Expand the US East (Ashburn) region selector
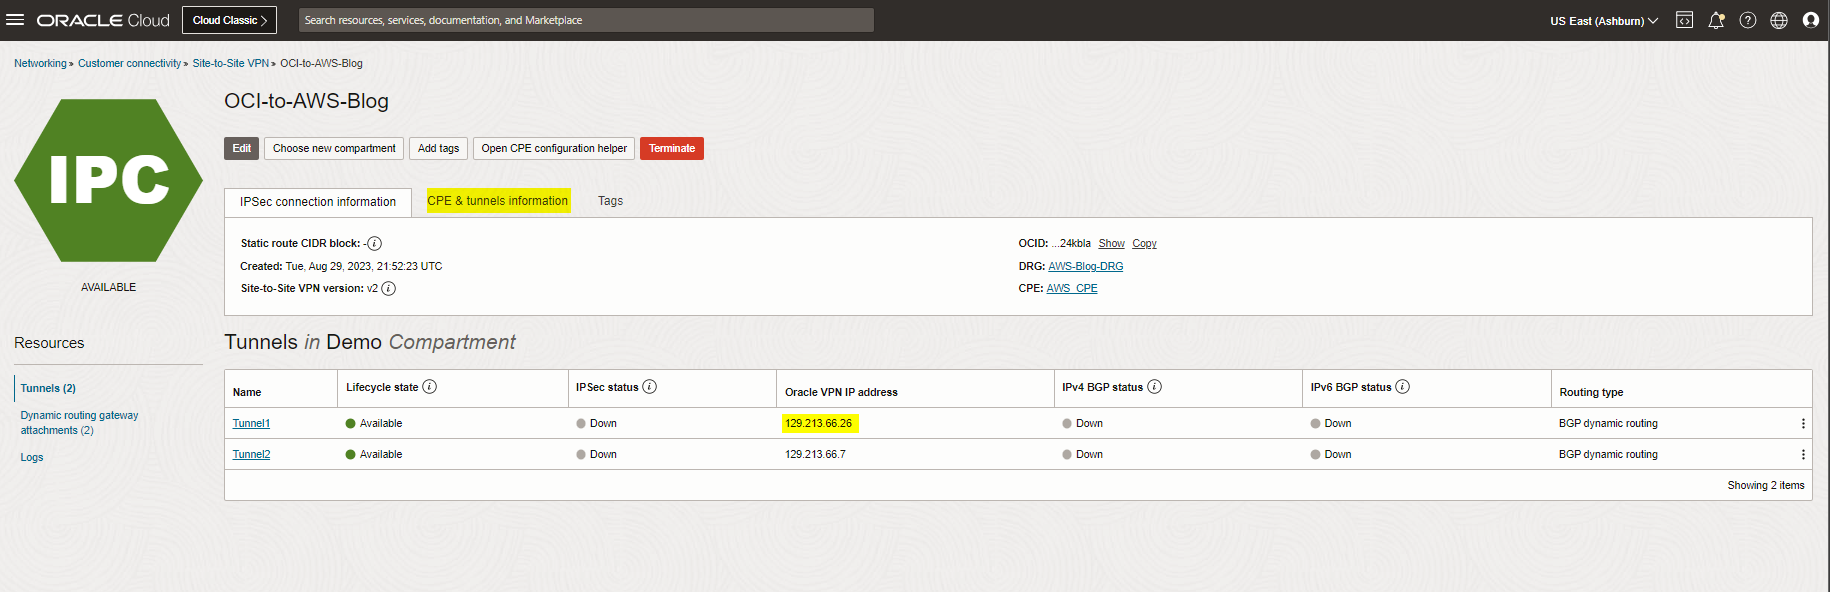This screenshot has width=1830, height=592. point(1603,21)
